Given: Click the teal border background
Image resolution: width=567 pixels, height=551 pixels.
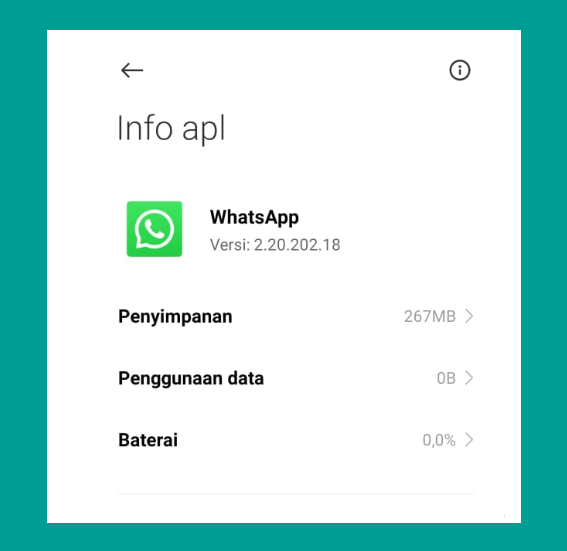Looking at the screenshot, I should coord(284,14).
